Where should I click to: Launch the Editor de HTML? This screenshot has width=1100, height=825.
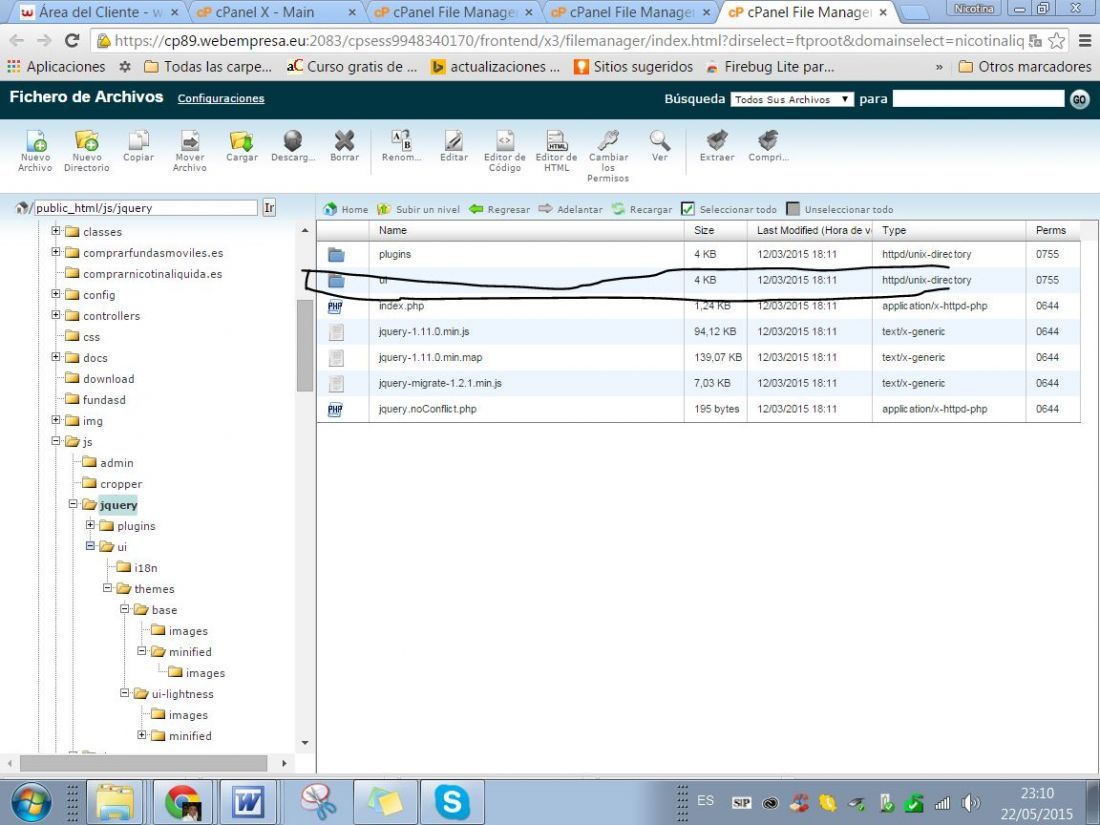[556, 150]
